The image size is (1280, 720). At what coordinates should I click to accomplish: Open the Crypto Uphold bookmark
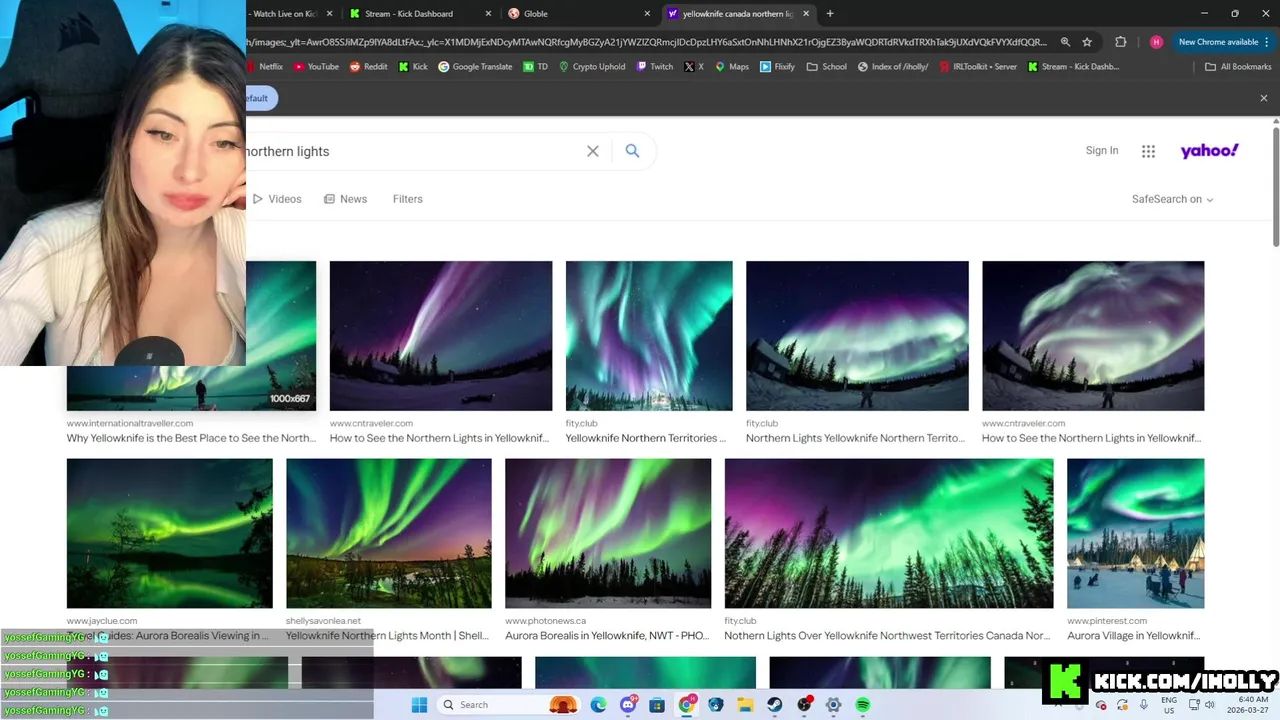pyautogui.click(x=592, y=67)
